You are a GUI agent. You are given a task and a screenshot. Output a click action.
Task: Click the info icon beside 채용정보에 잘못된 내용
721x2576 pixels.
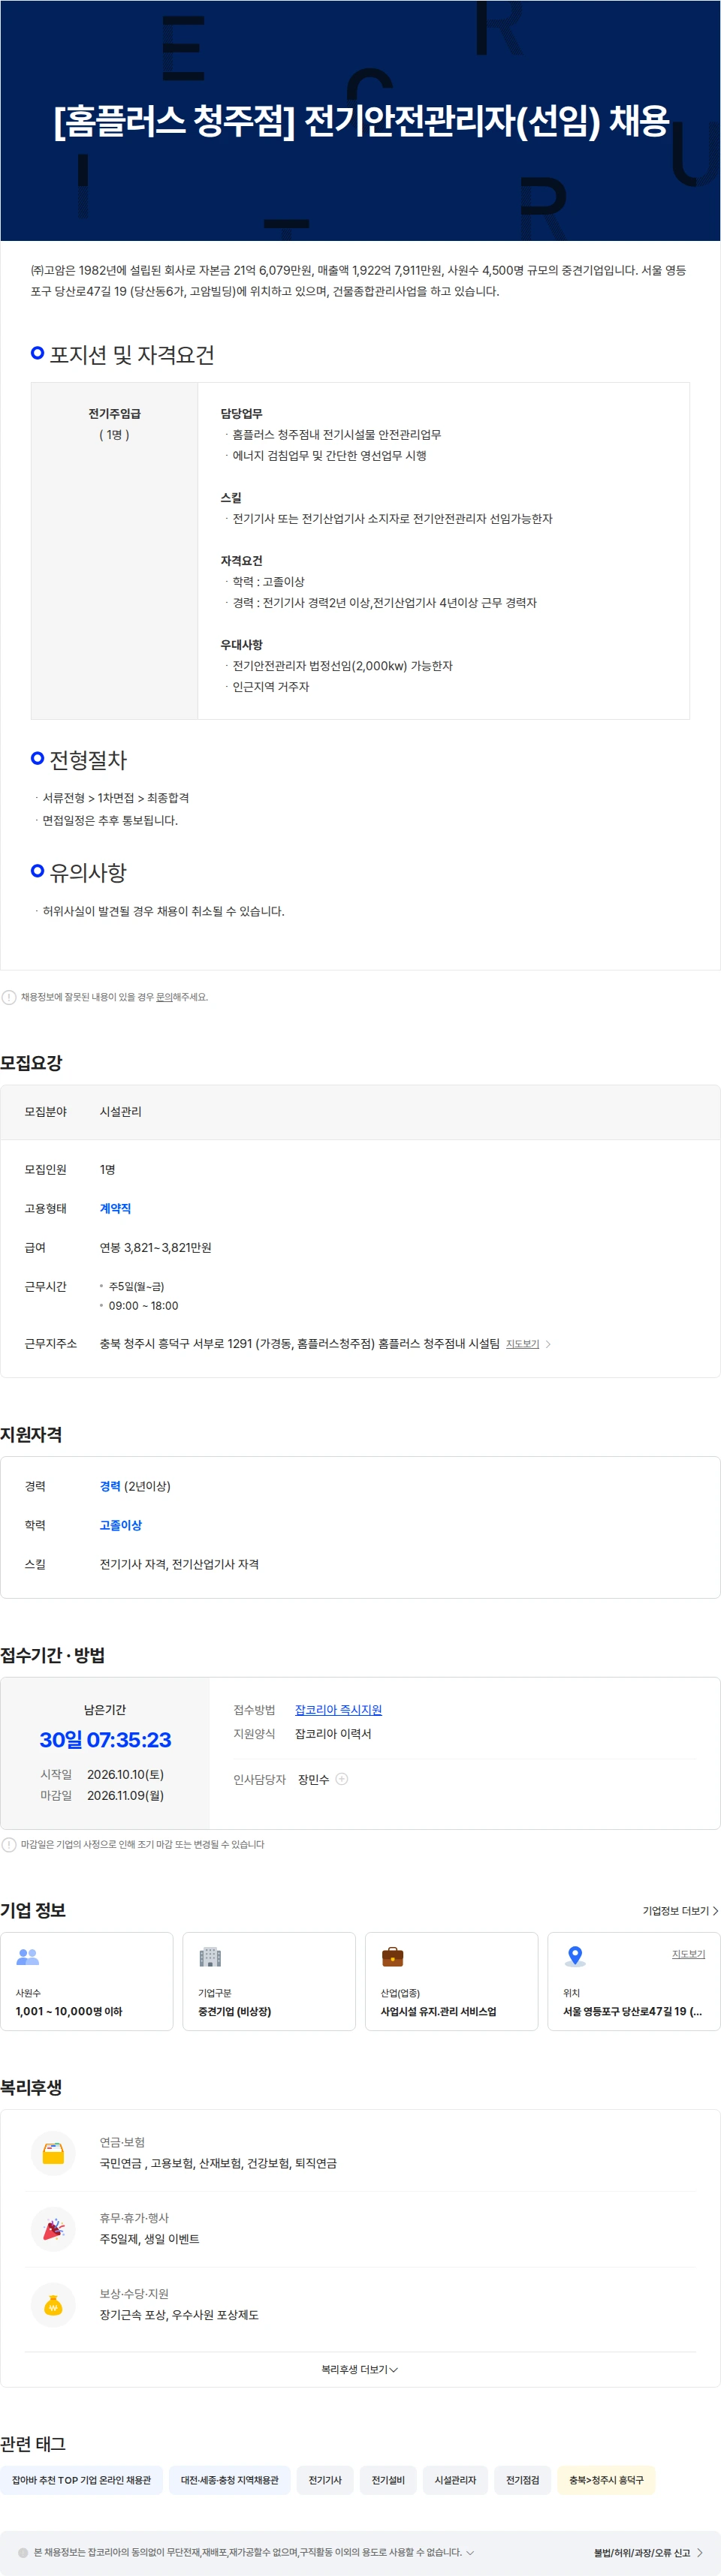click(x=9, y=997)
